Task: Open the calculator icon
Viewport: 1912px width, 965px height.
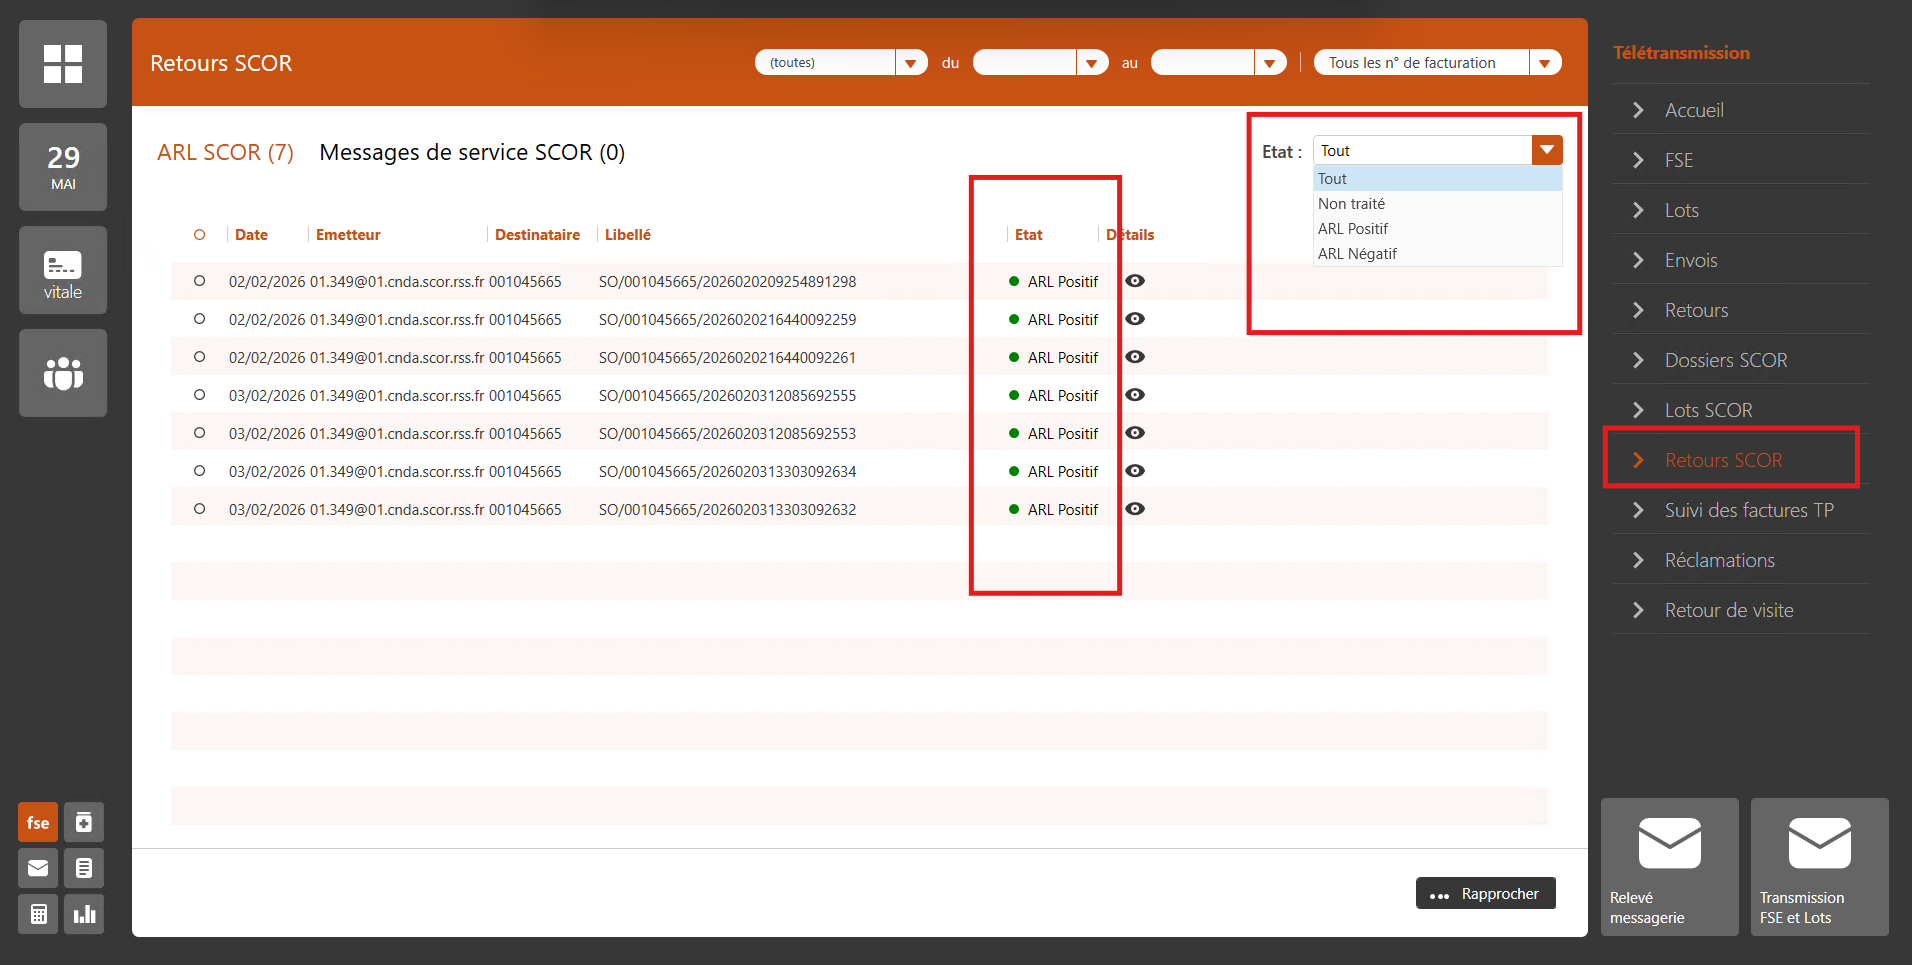Action: 38,914
